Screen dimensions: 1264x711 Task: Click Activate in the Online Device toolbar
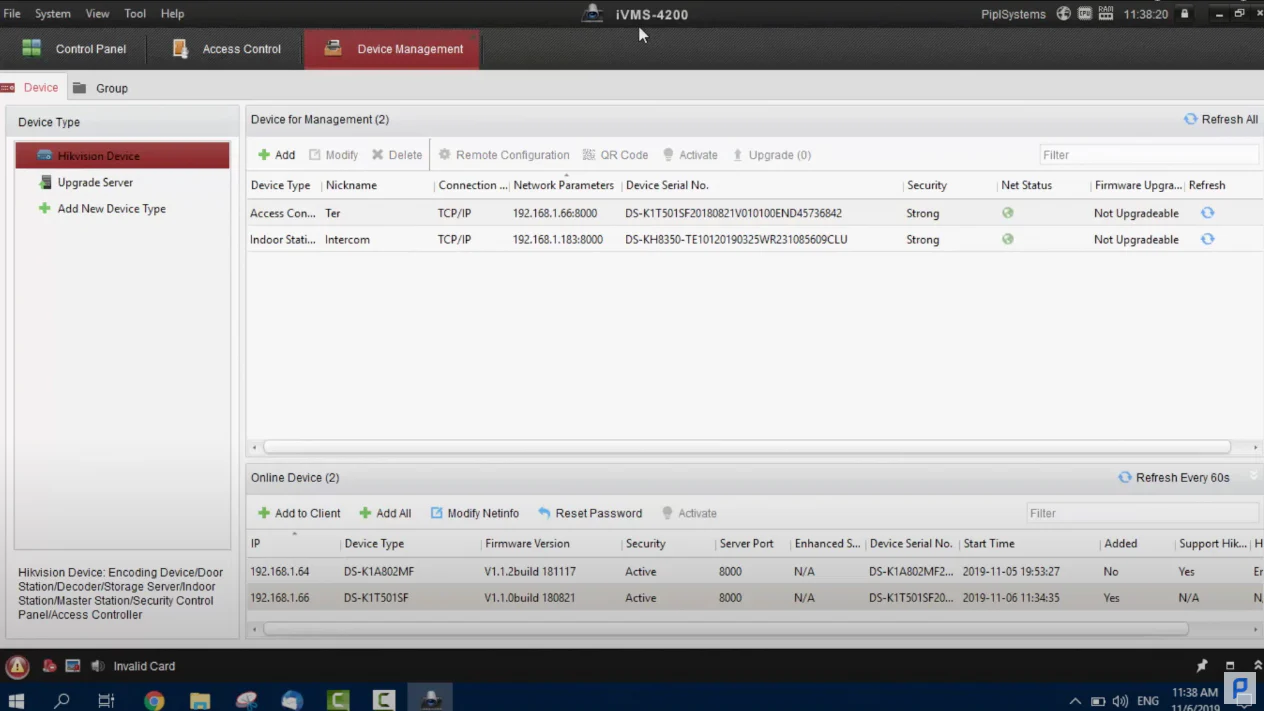pyautogui.click(x=689, y=513)
